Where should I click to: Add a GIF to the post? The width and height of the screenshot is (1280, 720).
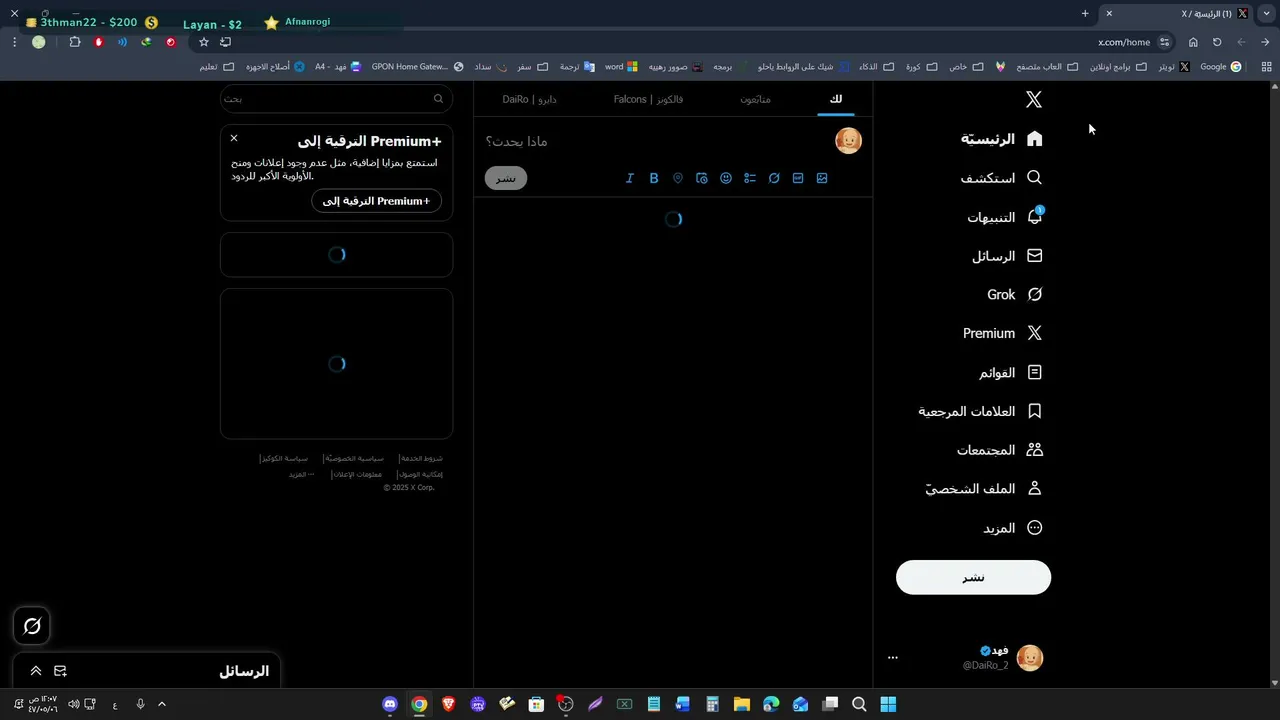(x=798, y=178)
